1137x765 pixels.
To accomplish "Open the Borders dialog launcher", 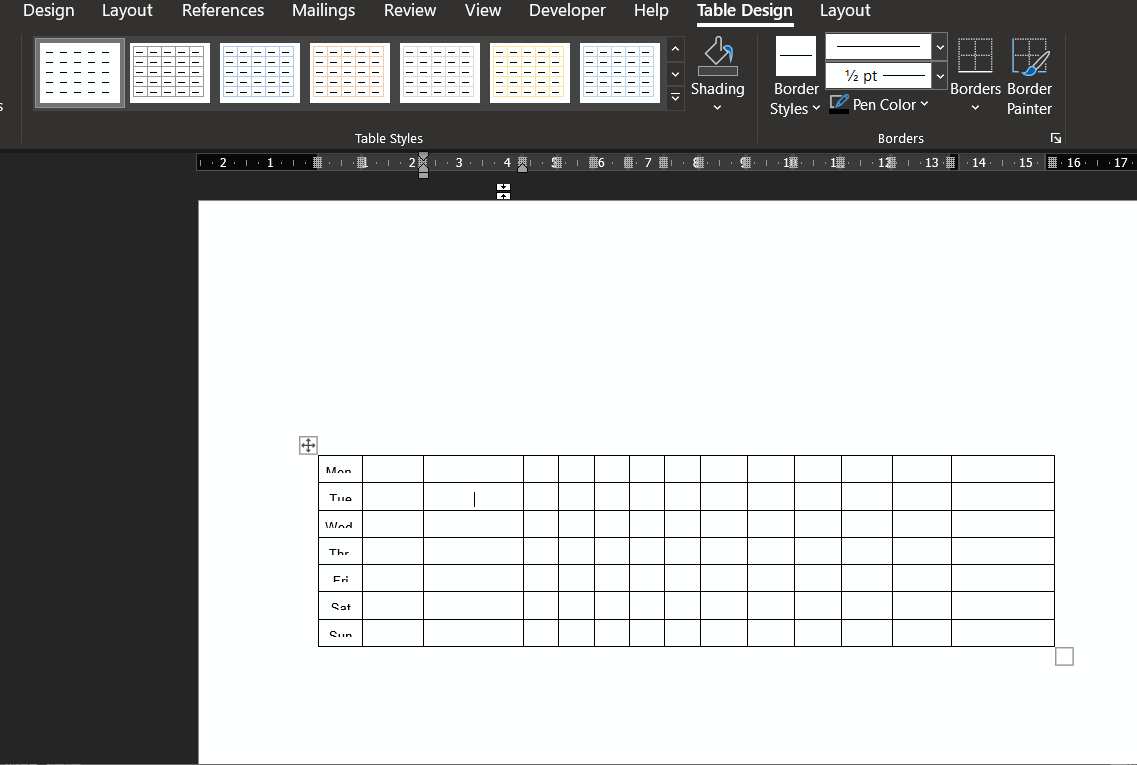I will [x=1056, y=138].
